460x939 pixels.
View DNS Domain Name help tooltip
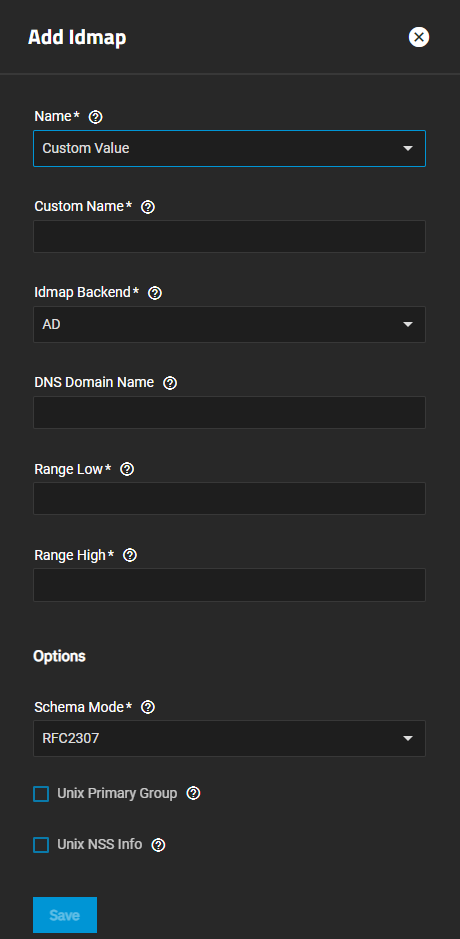click(170, 383)
